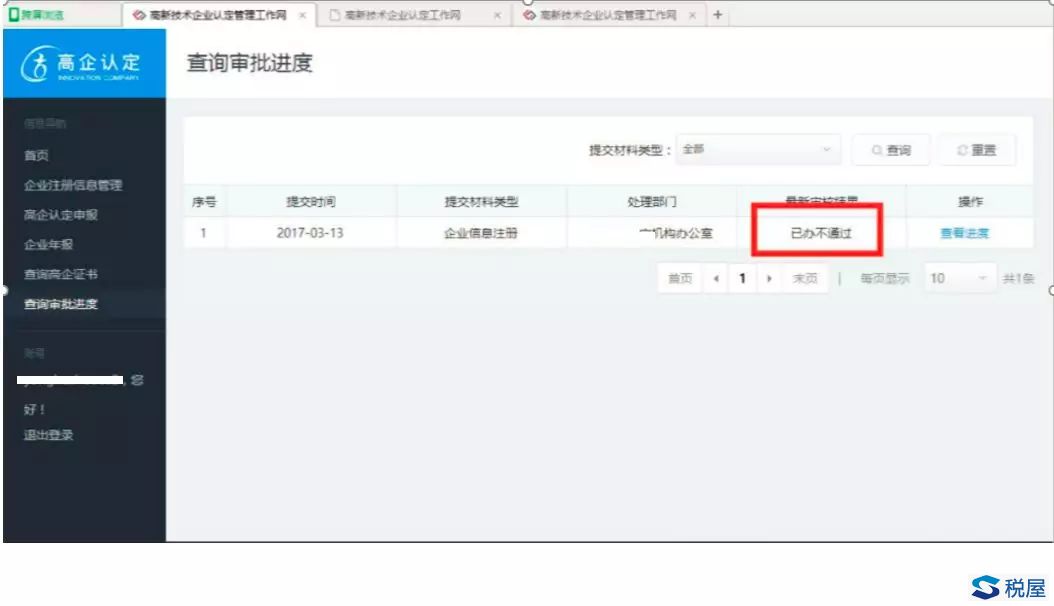Viewport: 1054px width, 606px height.
Task: Open a new browser tab with plus button
Action: pos(718,15)
